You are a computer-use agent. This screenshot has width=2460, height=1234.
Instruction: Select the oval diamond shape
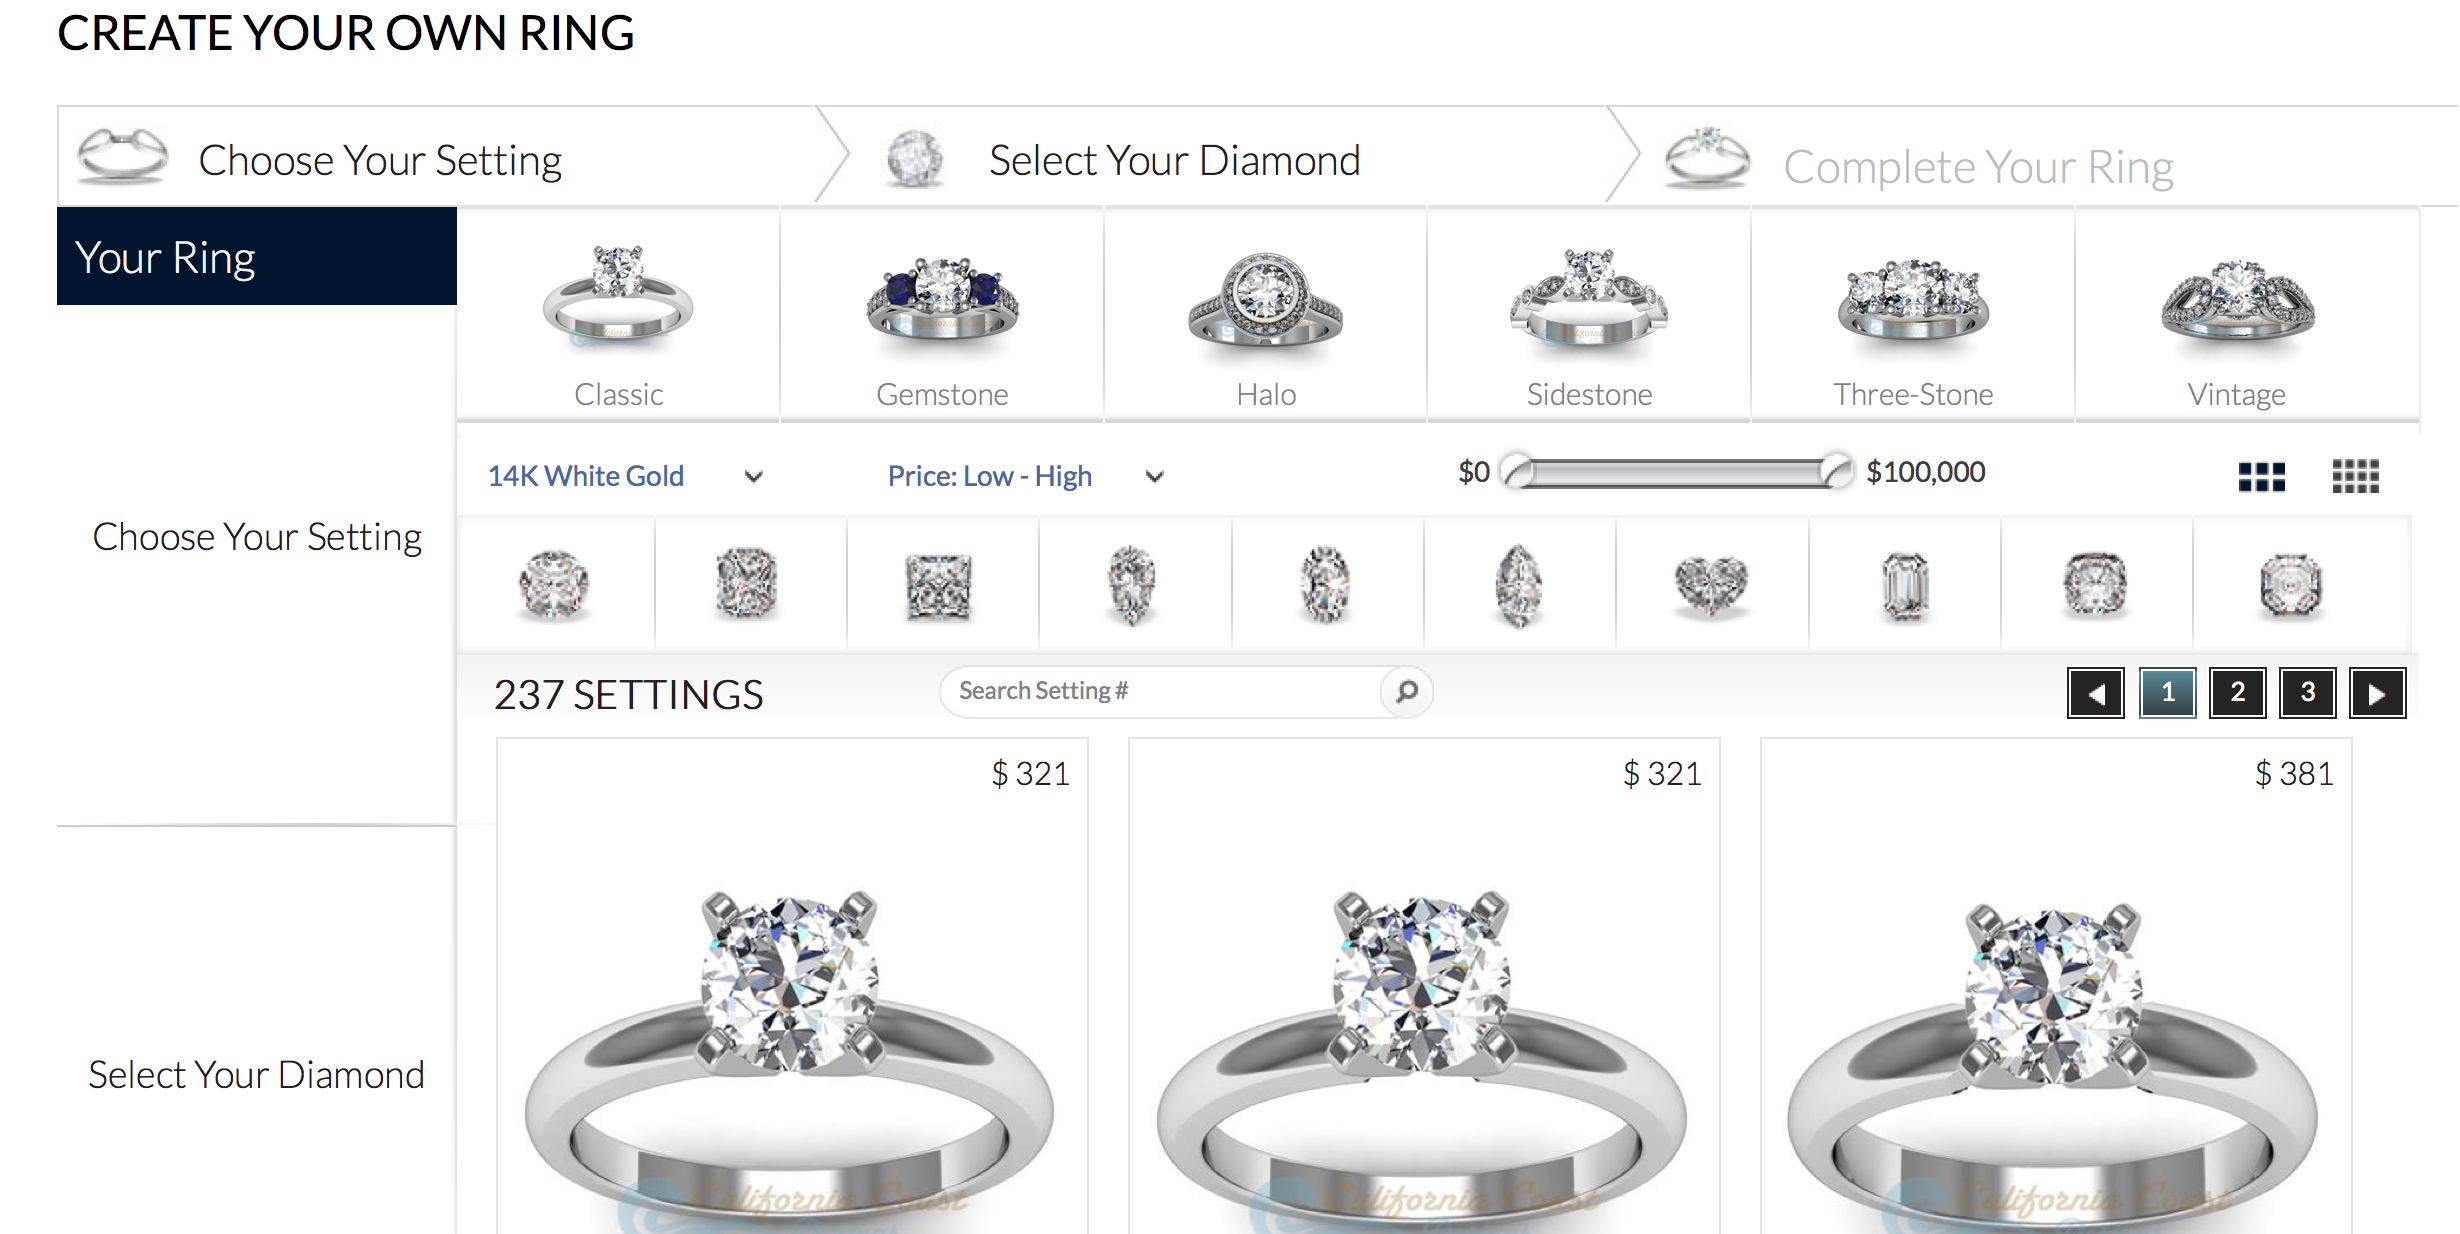click(1325, 585)
